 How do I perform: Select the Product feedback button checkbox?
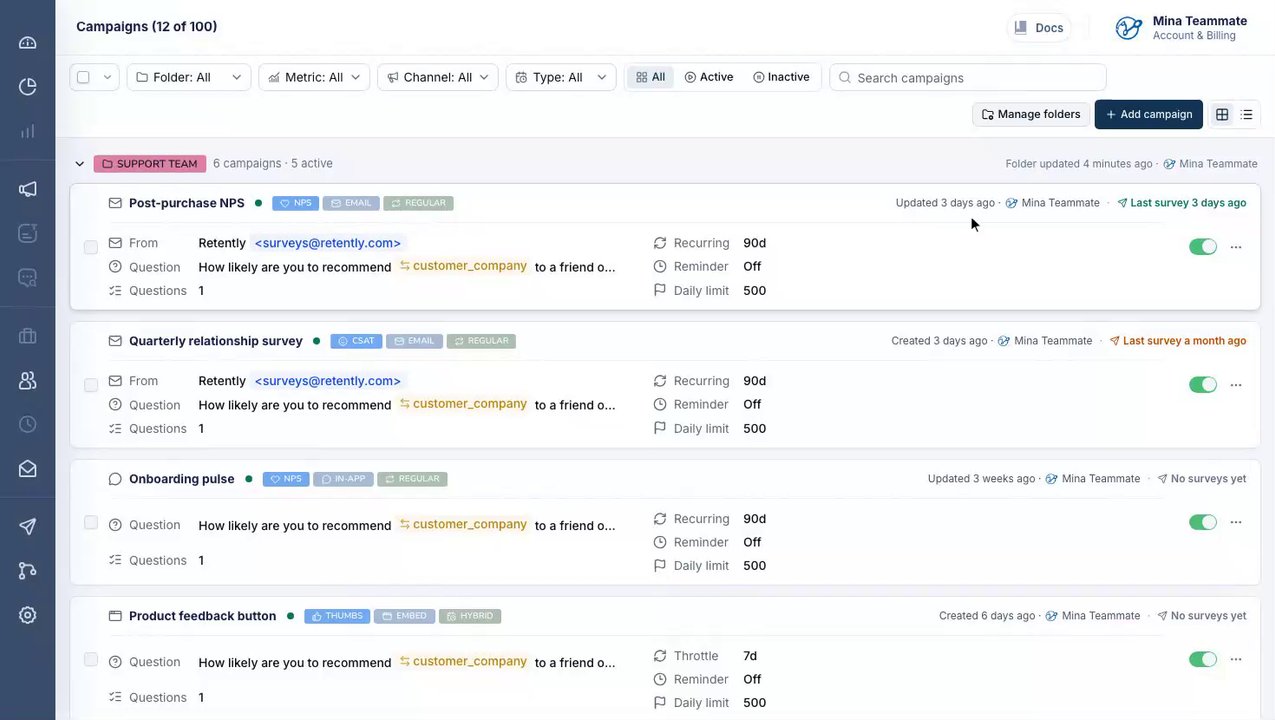click(x=91, y=659)
